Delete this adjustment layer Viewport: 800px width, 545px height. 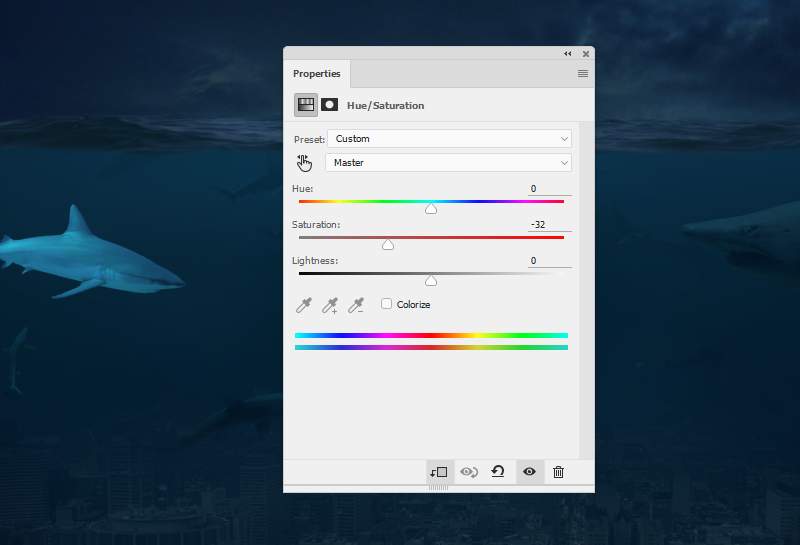558,472
